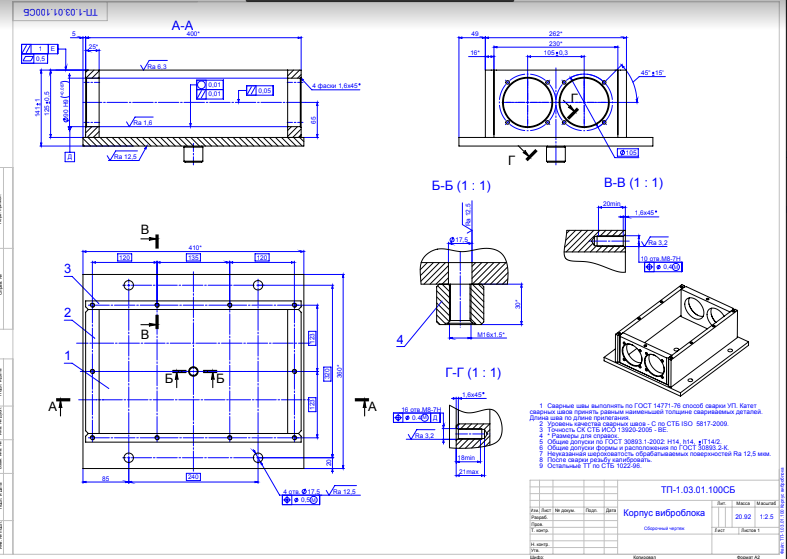The width and height of the screenshot is (787, 559).
Task: Click the 'Масса' header cell
Action: (x=743, y=503)
